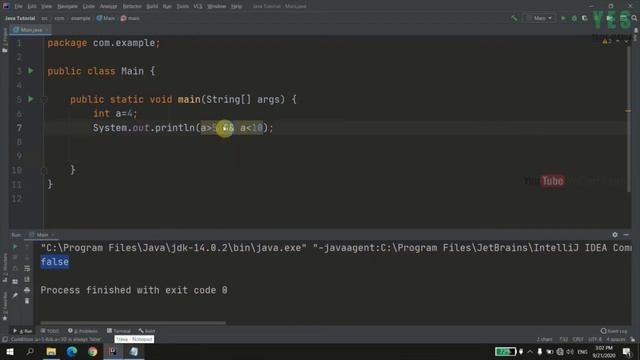Toggle soft-wrap in Run console
This screenshot has height=360, width=640.
pos(27,268)
